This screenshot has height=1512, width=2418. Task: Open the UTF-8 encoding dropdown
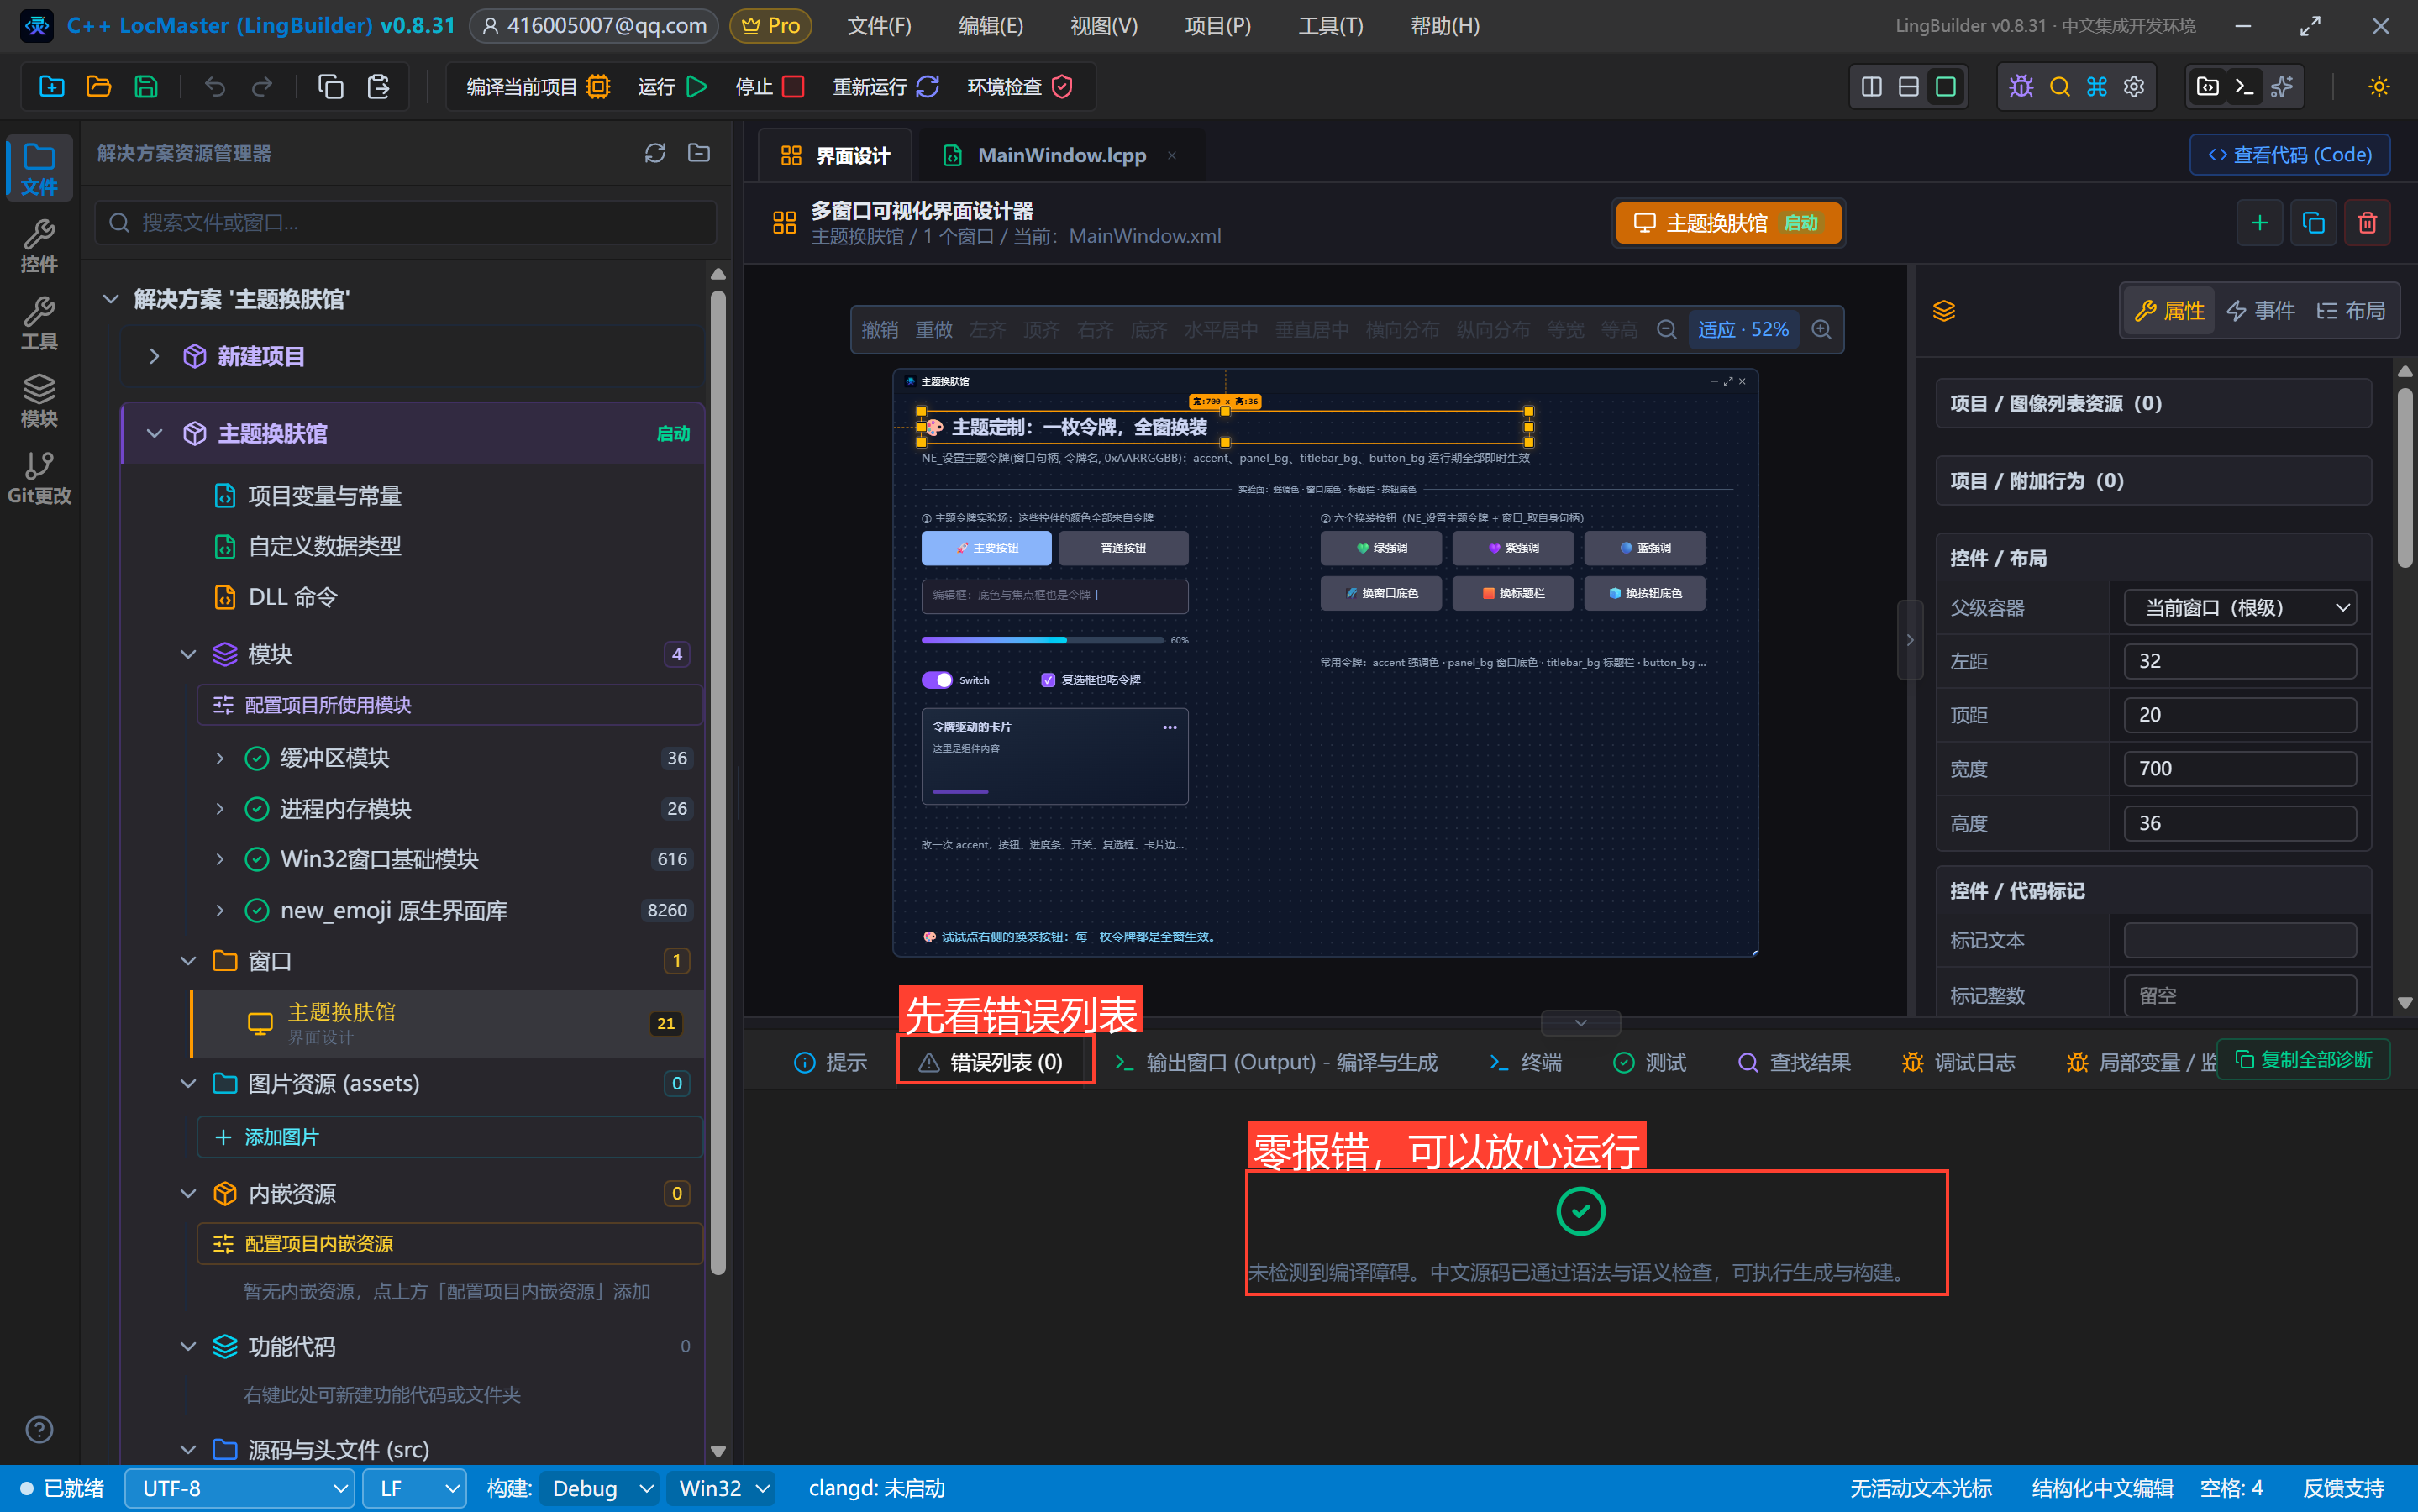click(x=240, y=1489)
